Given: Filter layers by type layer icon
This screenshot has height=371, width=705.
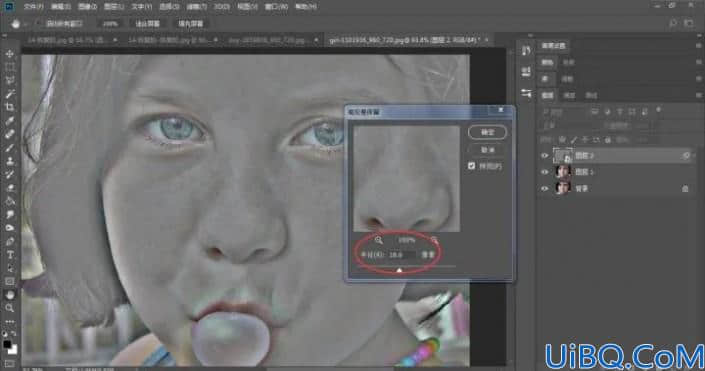Looking at the screenshot, I should click(x=620, y=112).
